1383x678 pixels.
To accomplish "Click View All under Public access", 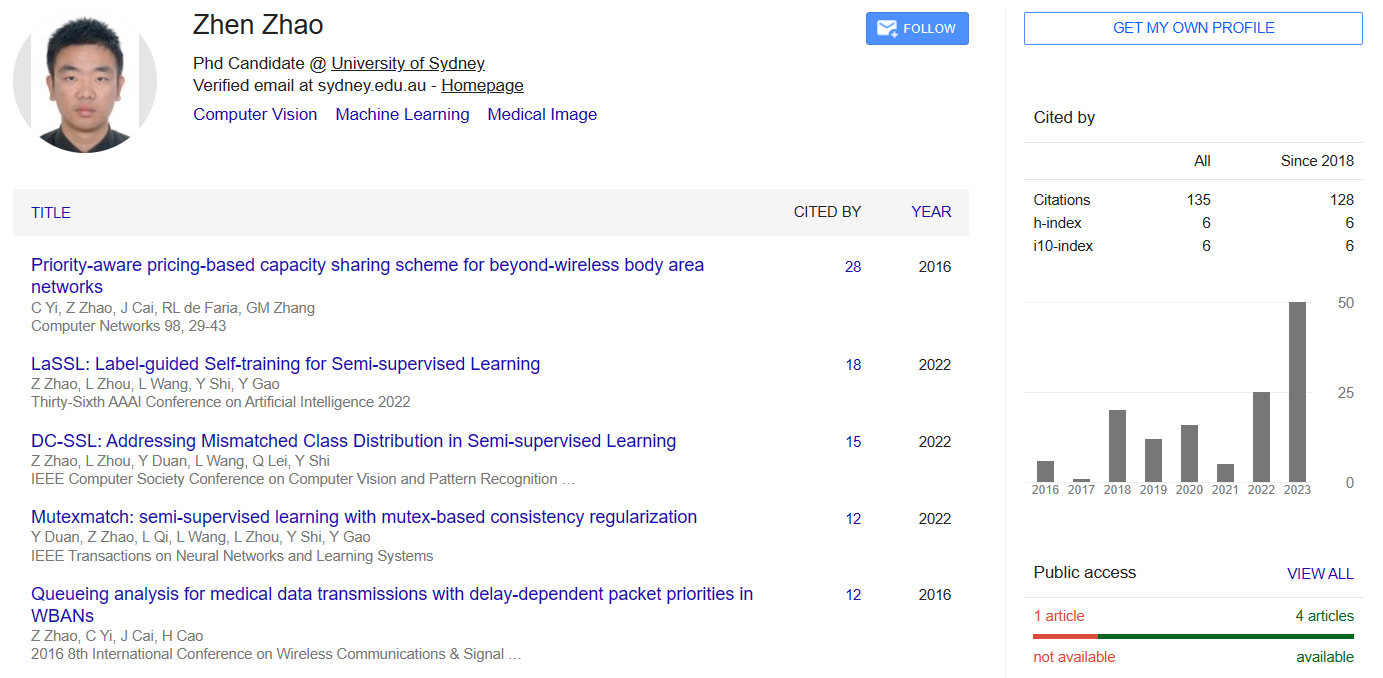I will tap(1320, 574).
